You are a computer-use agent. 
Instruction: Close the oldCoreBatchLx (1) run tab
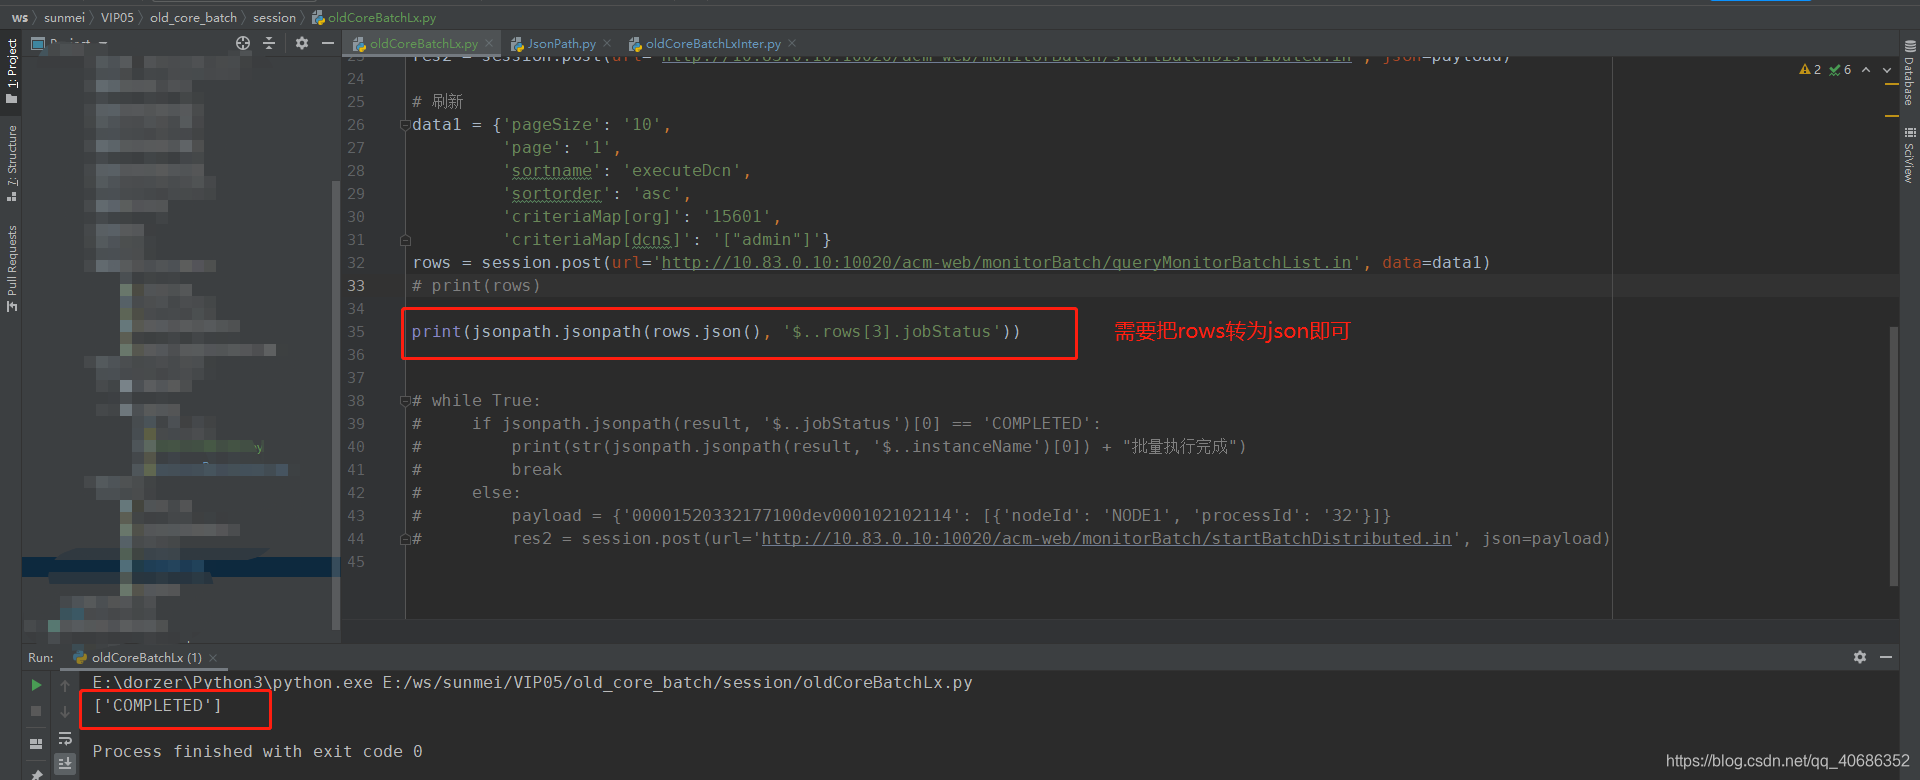pos(213,657)
